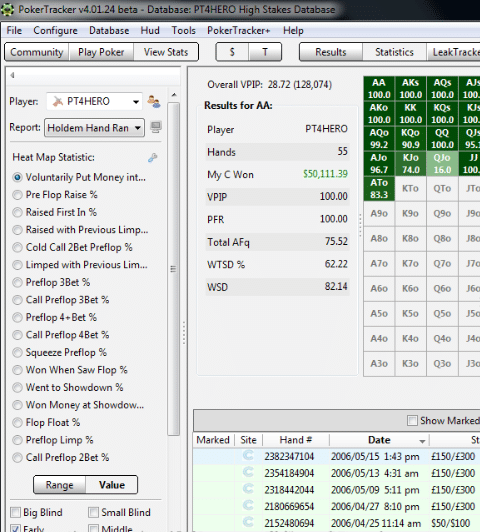Viewport: 480px width, 532px height.
Task: Click site icon for hand 2382347104
Action: [248, 456]
